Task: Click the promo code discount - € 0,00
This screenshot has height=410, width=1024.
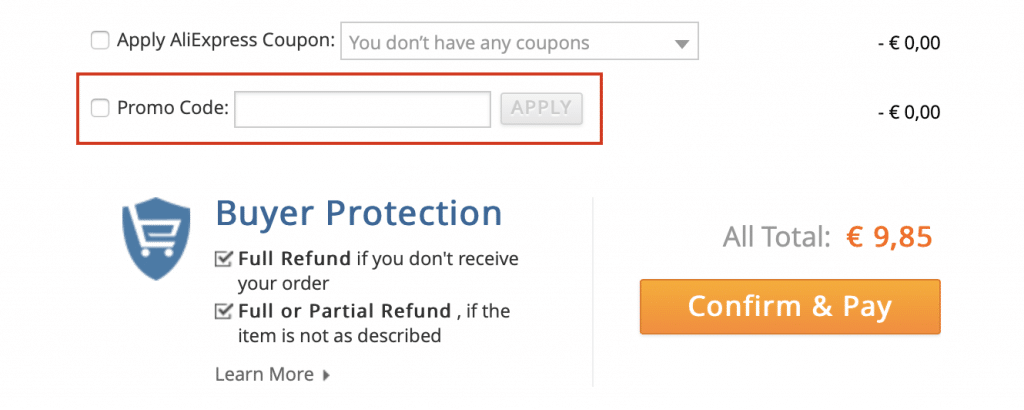Action: (909, 112)
